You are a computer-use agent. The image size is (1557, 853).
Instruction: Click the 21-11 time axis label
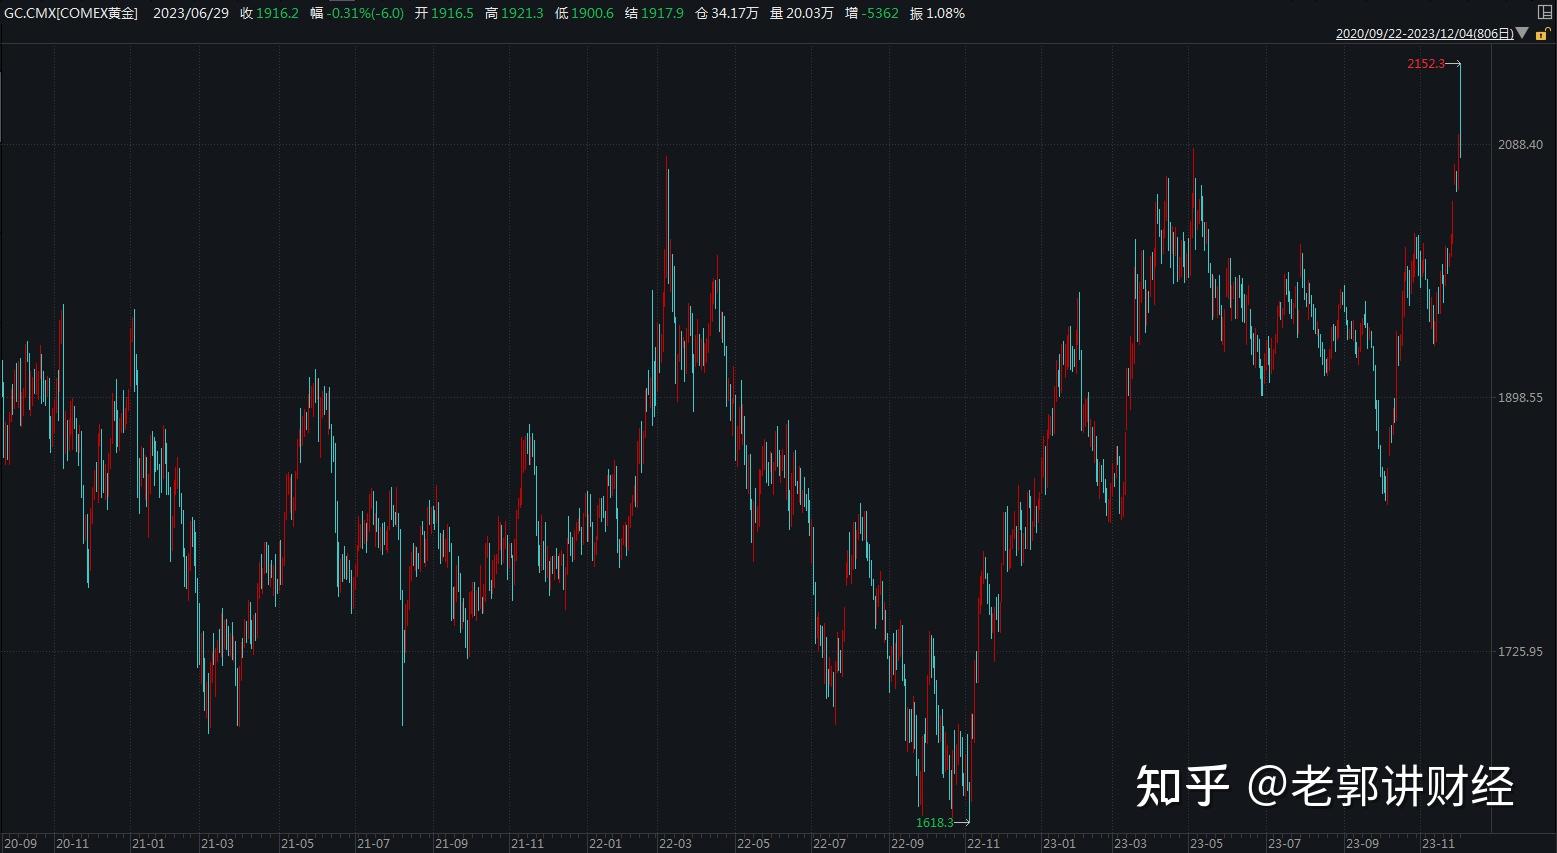[528, 844]
